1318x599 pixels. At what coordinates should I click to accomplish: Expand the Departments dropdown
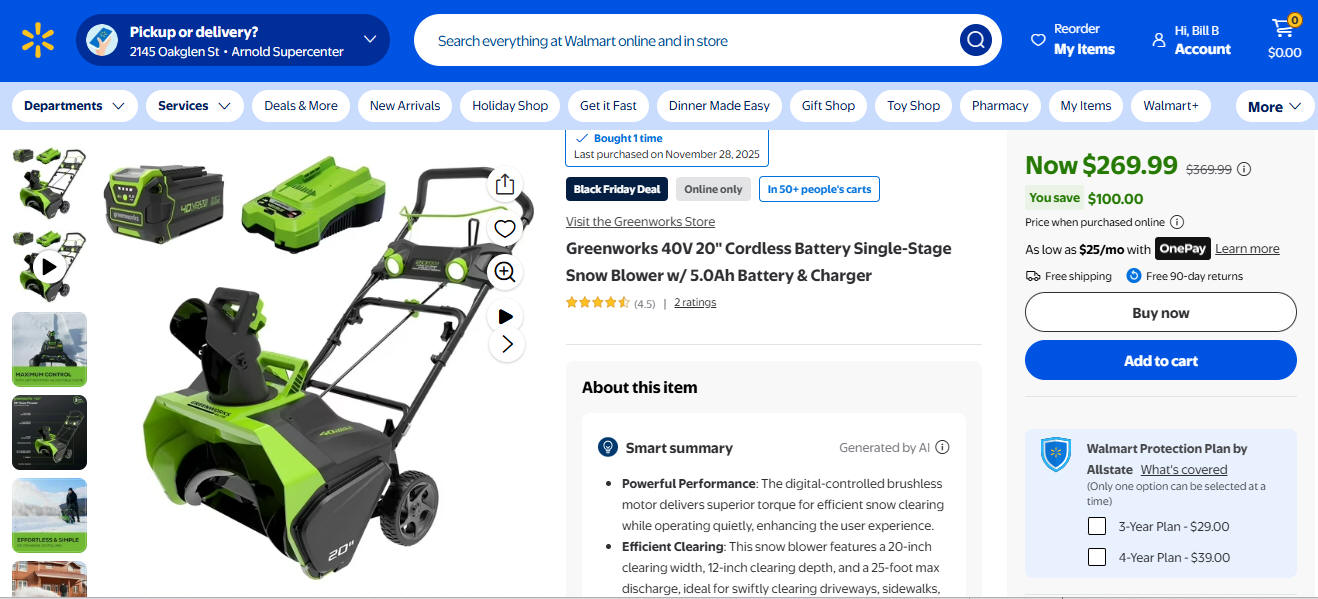75,106
